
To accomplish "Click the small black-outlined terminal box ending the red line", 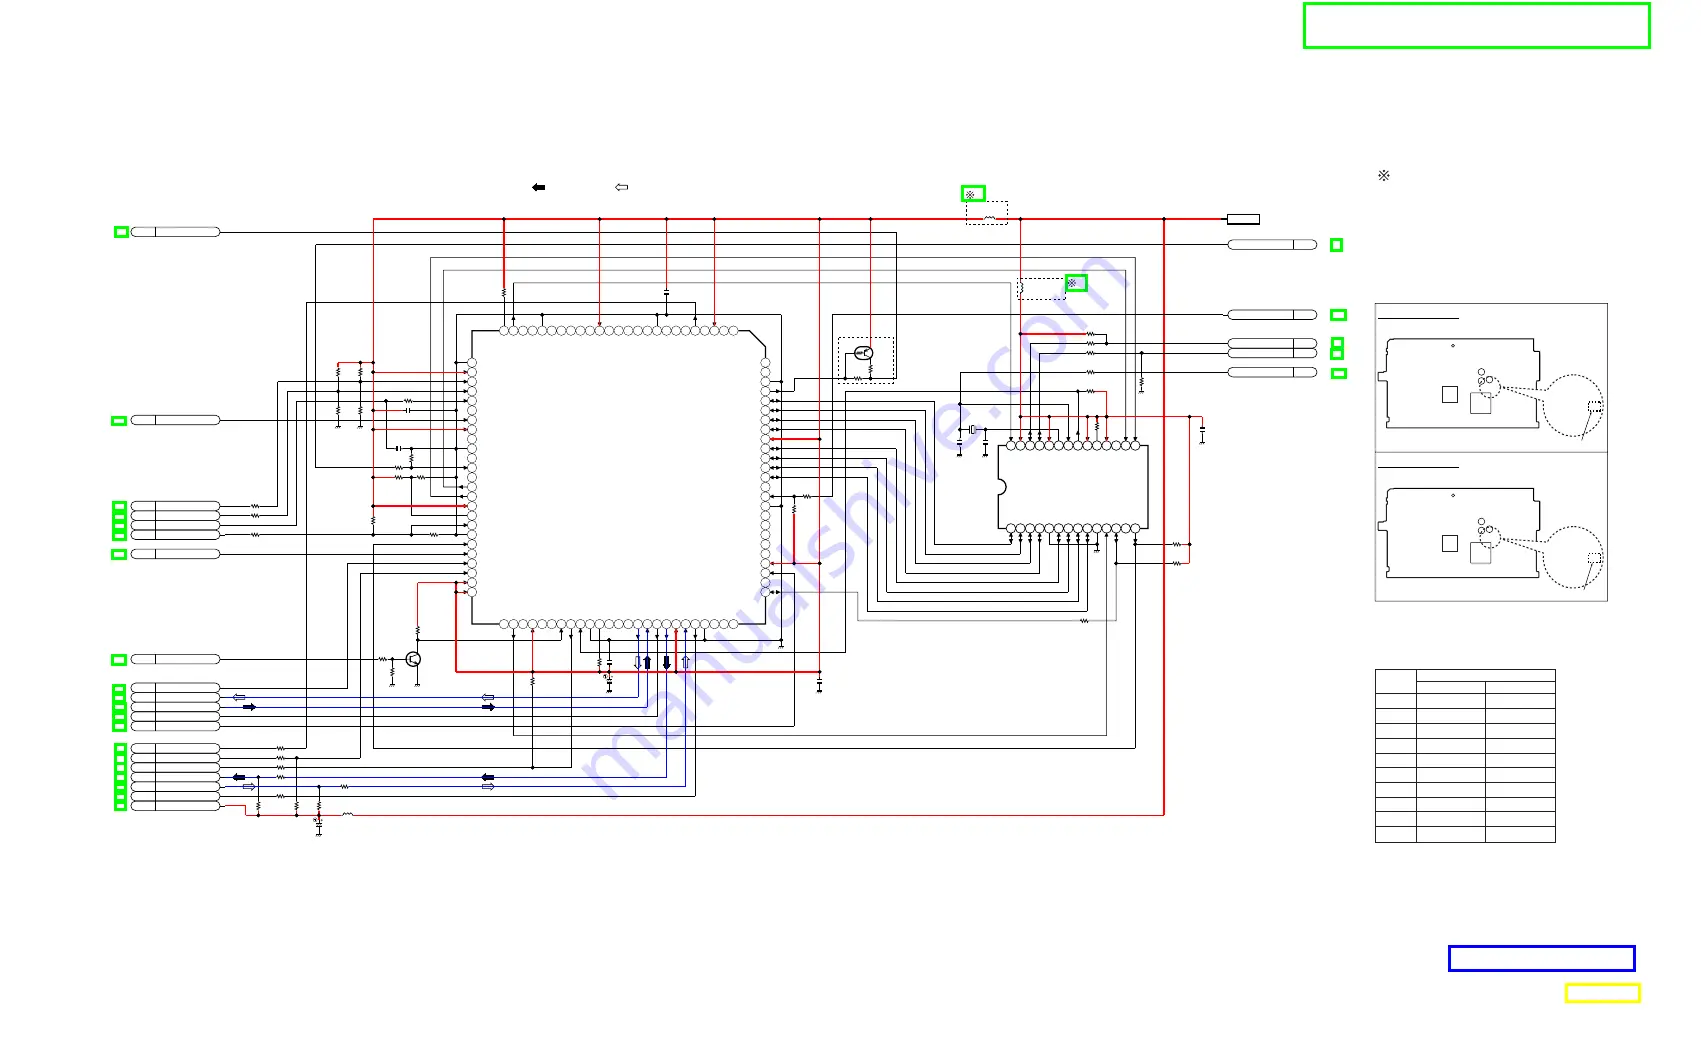I will (1243, 219).
